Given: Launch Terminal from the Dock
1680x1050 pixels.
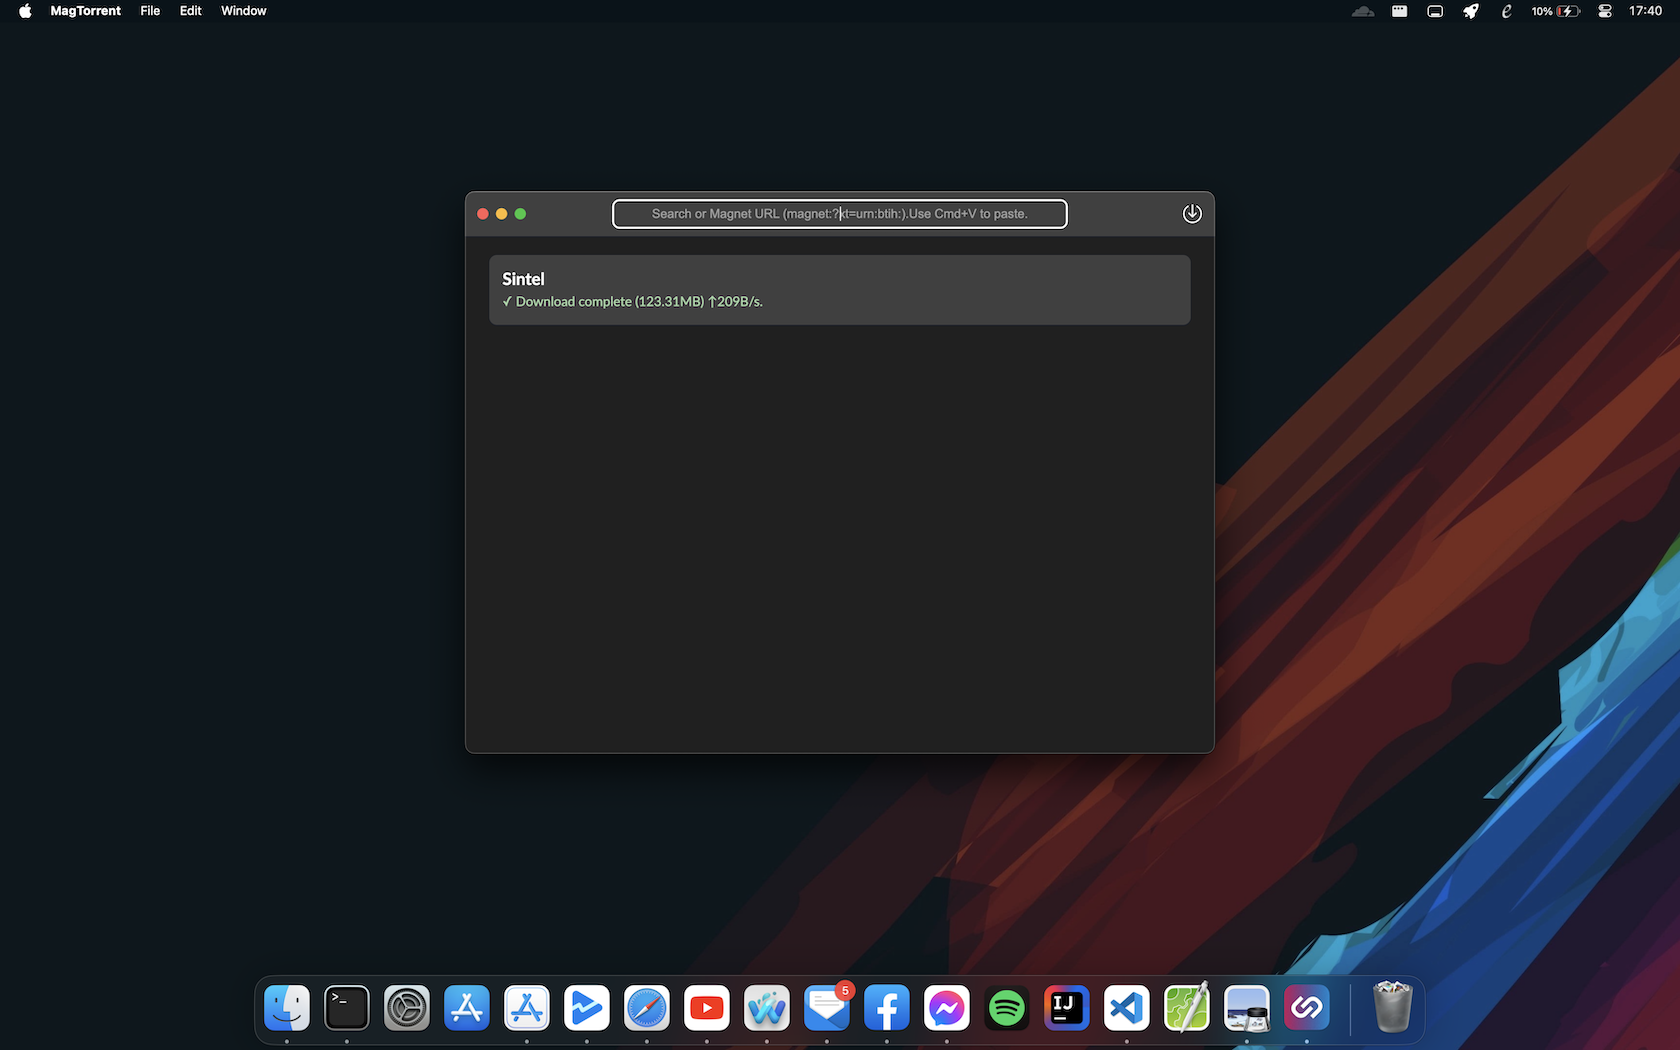Looking at the screenshot, I should pos(347,1008).
